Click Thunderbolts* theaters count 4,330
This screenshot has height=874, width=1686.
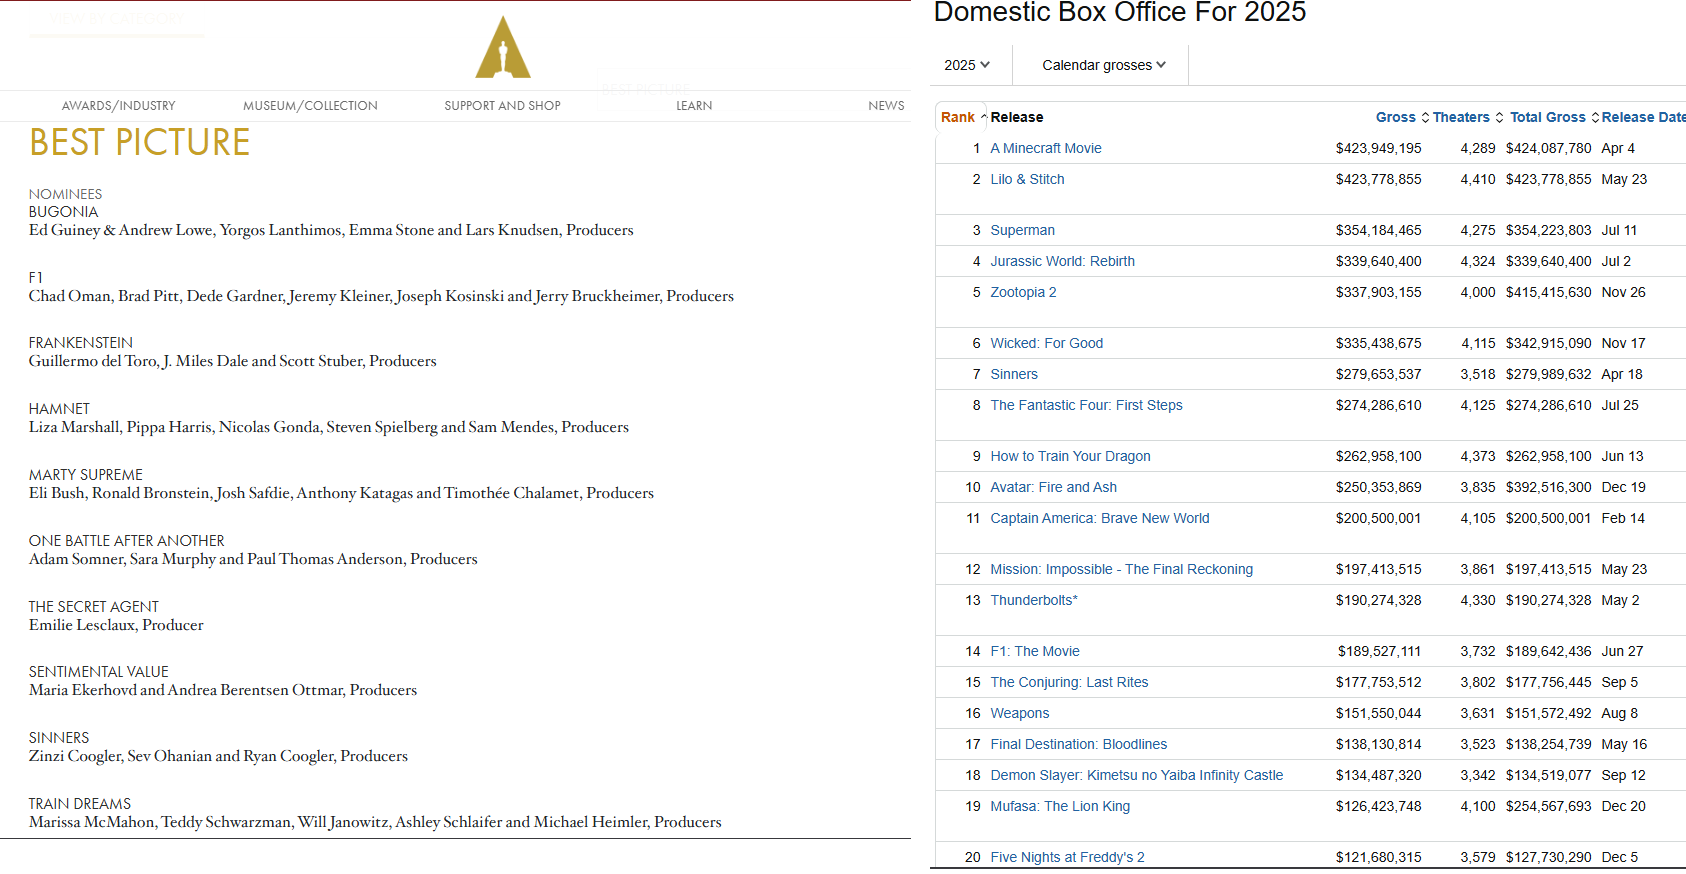pos(1477,600)
